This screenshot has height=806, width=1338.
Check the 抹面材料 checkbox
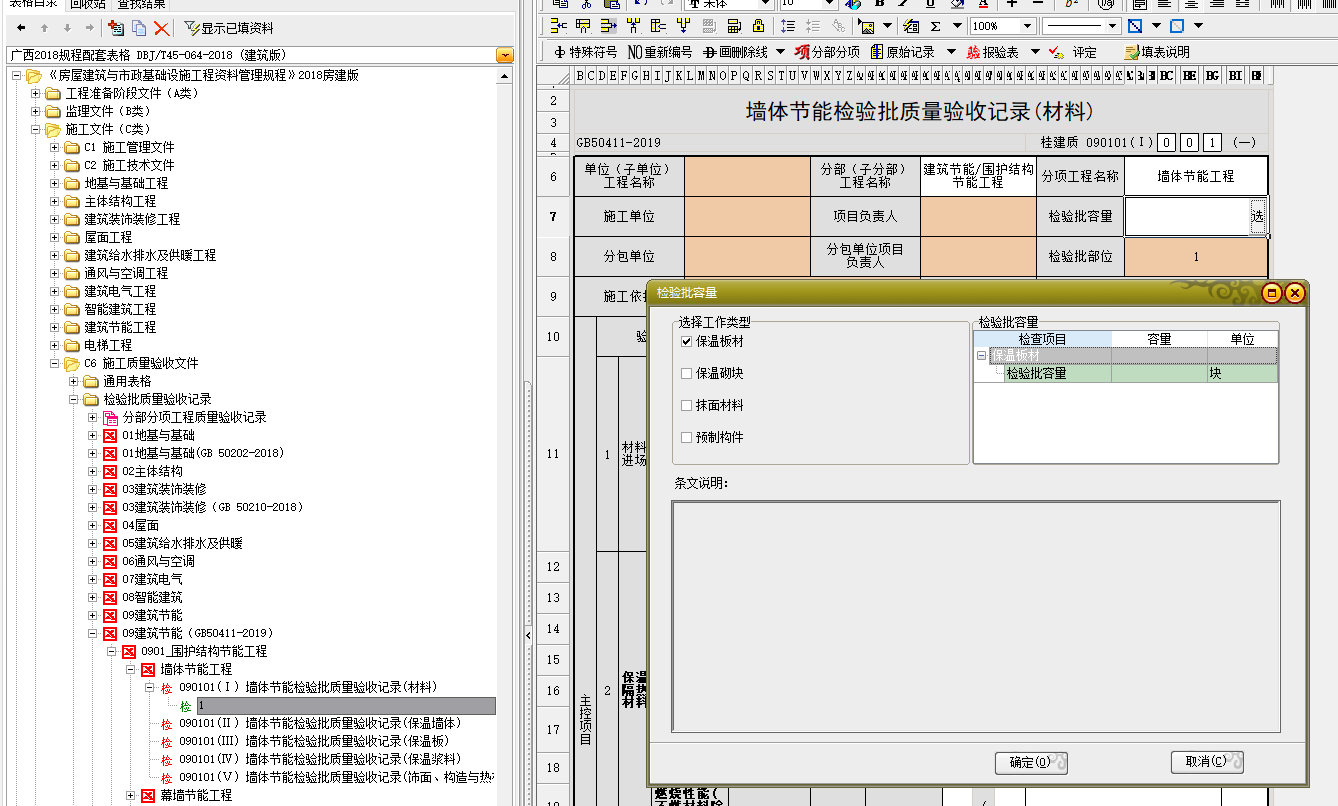pos(686,405)
